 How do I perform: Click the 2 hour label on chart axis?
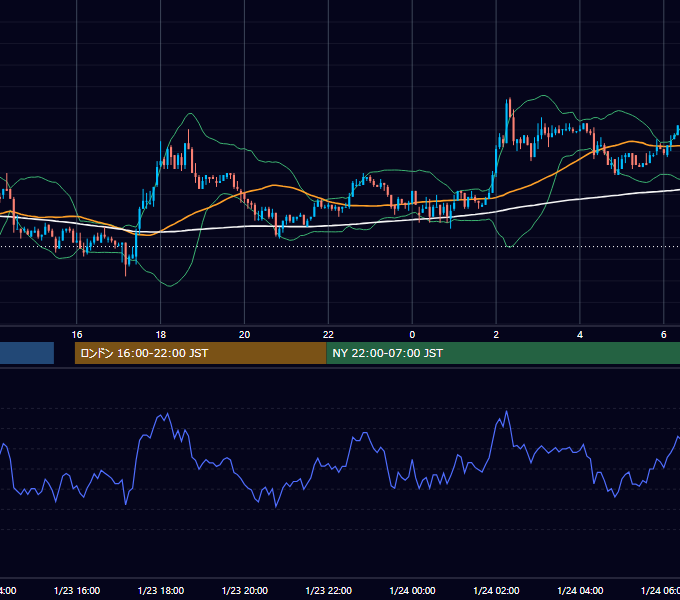point(496,335)
